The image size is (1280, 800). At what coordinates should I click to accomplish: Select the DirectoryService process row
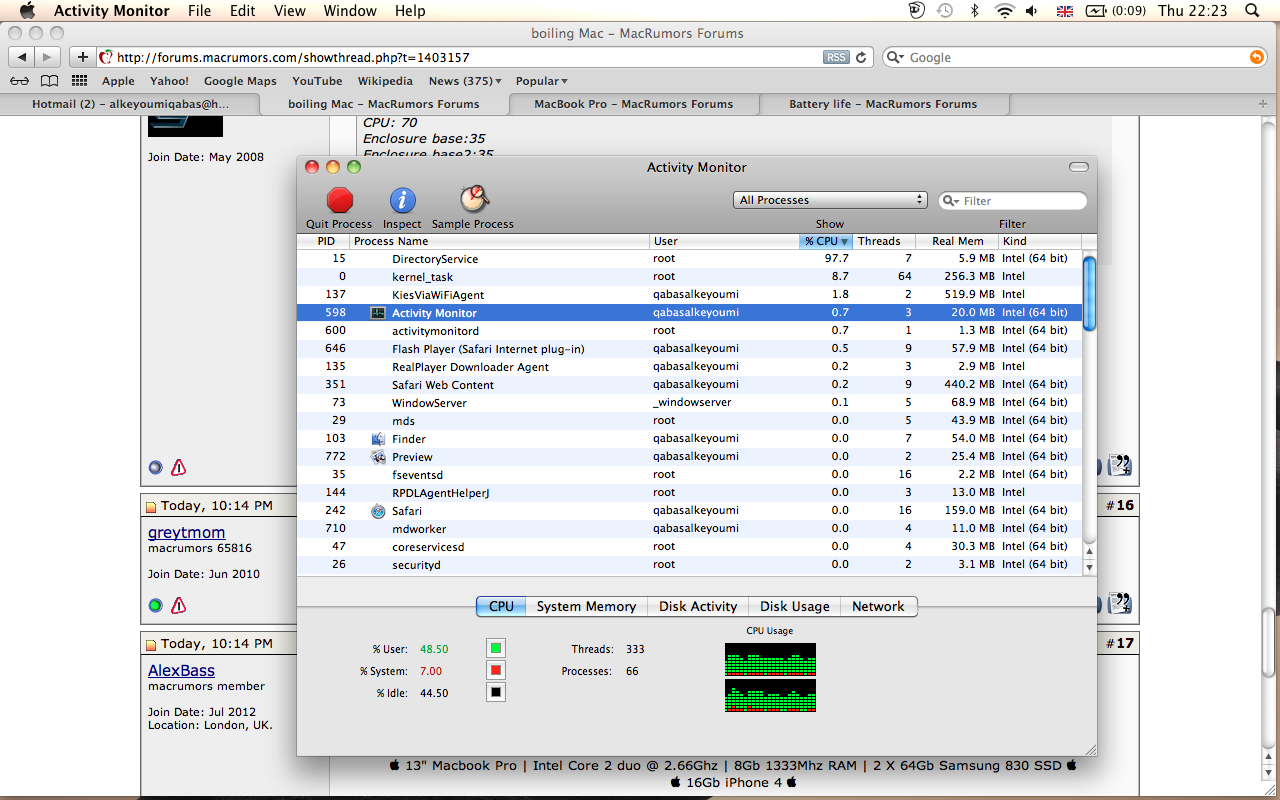tap(689, 259)
